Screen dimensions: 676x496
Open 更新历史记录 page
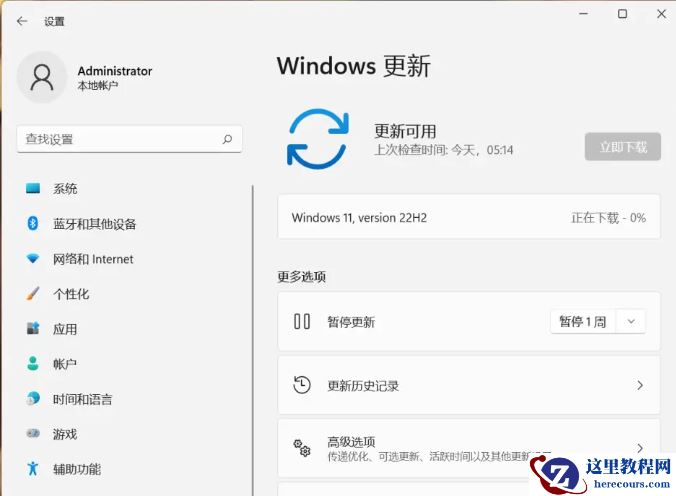point(469,385)
